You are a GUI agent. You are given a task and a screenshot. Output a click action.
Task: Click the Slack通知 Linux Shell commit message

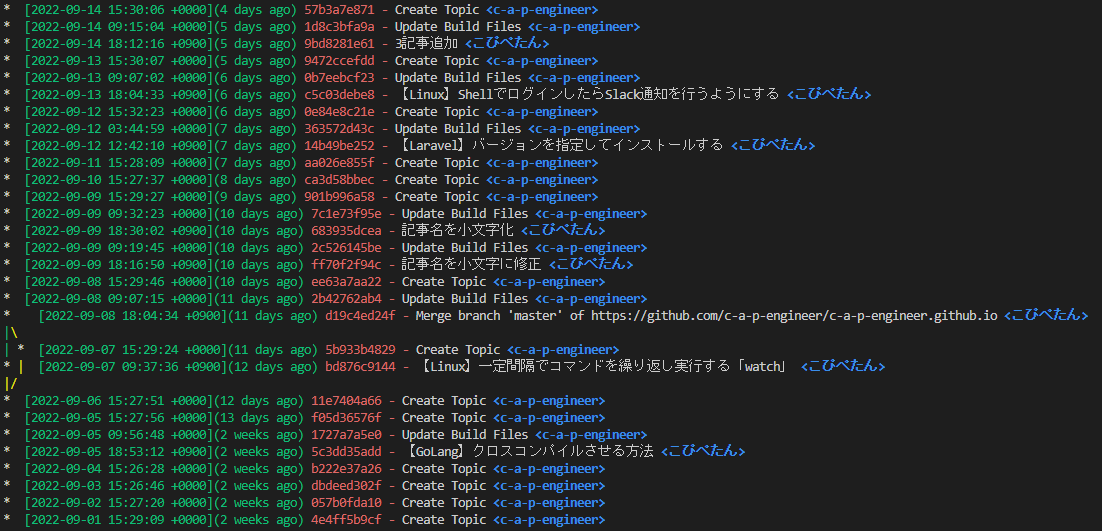pyautogui.click(x=587, y=94)
